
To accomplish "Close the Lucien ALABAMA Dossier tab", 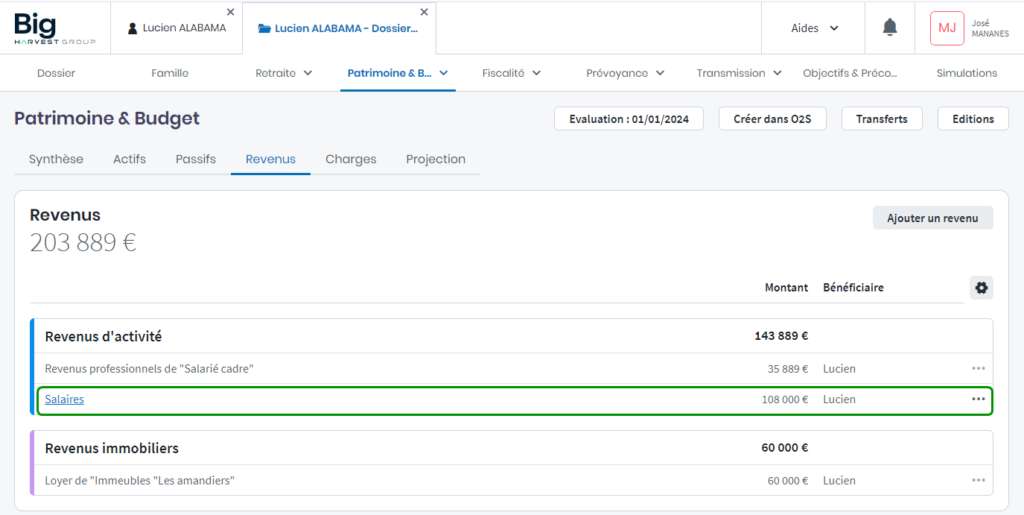I will coord(424,12).
